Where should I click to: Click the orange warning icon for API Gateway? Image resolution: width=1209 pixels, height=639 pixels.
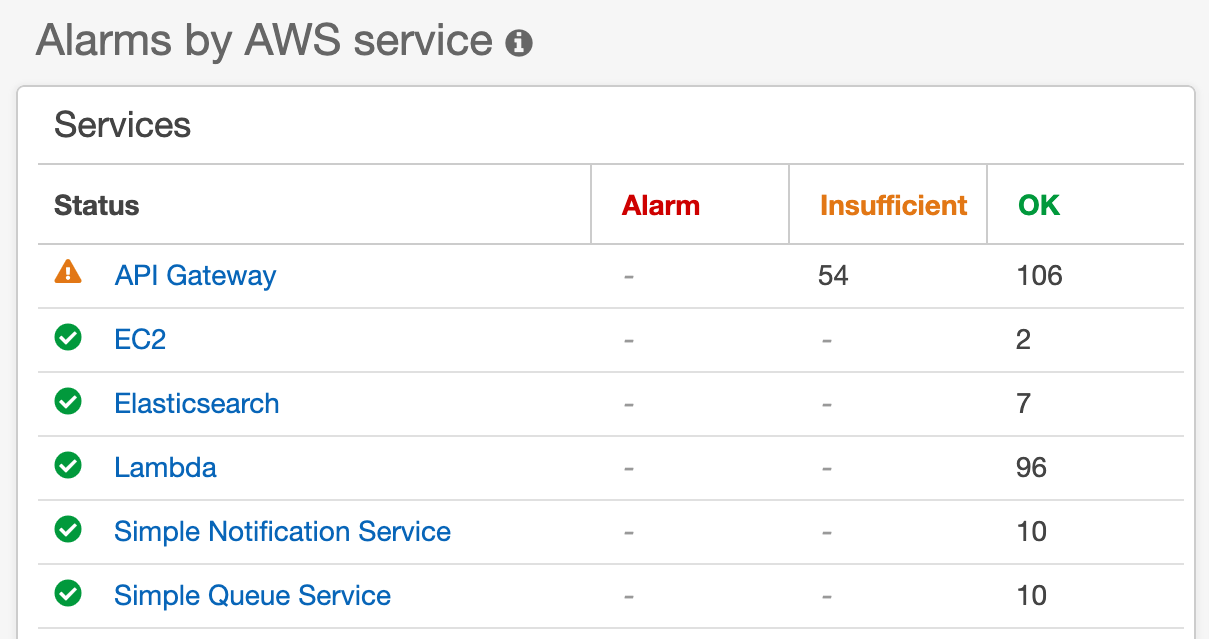pos(68,271)
